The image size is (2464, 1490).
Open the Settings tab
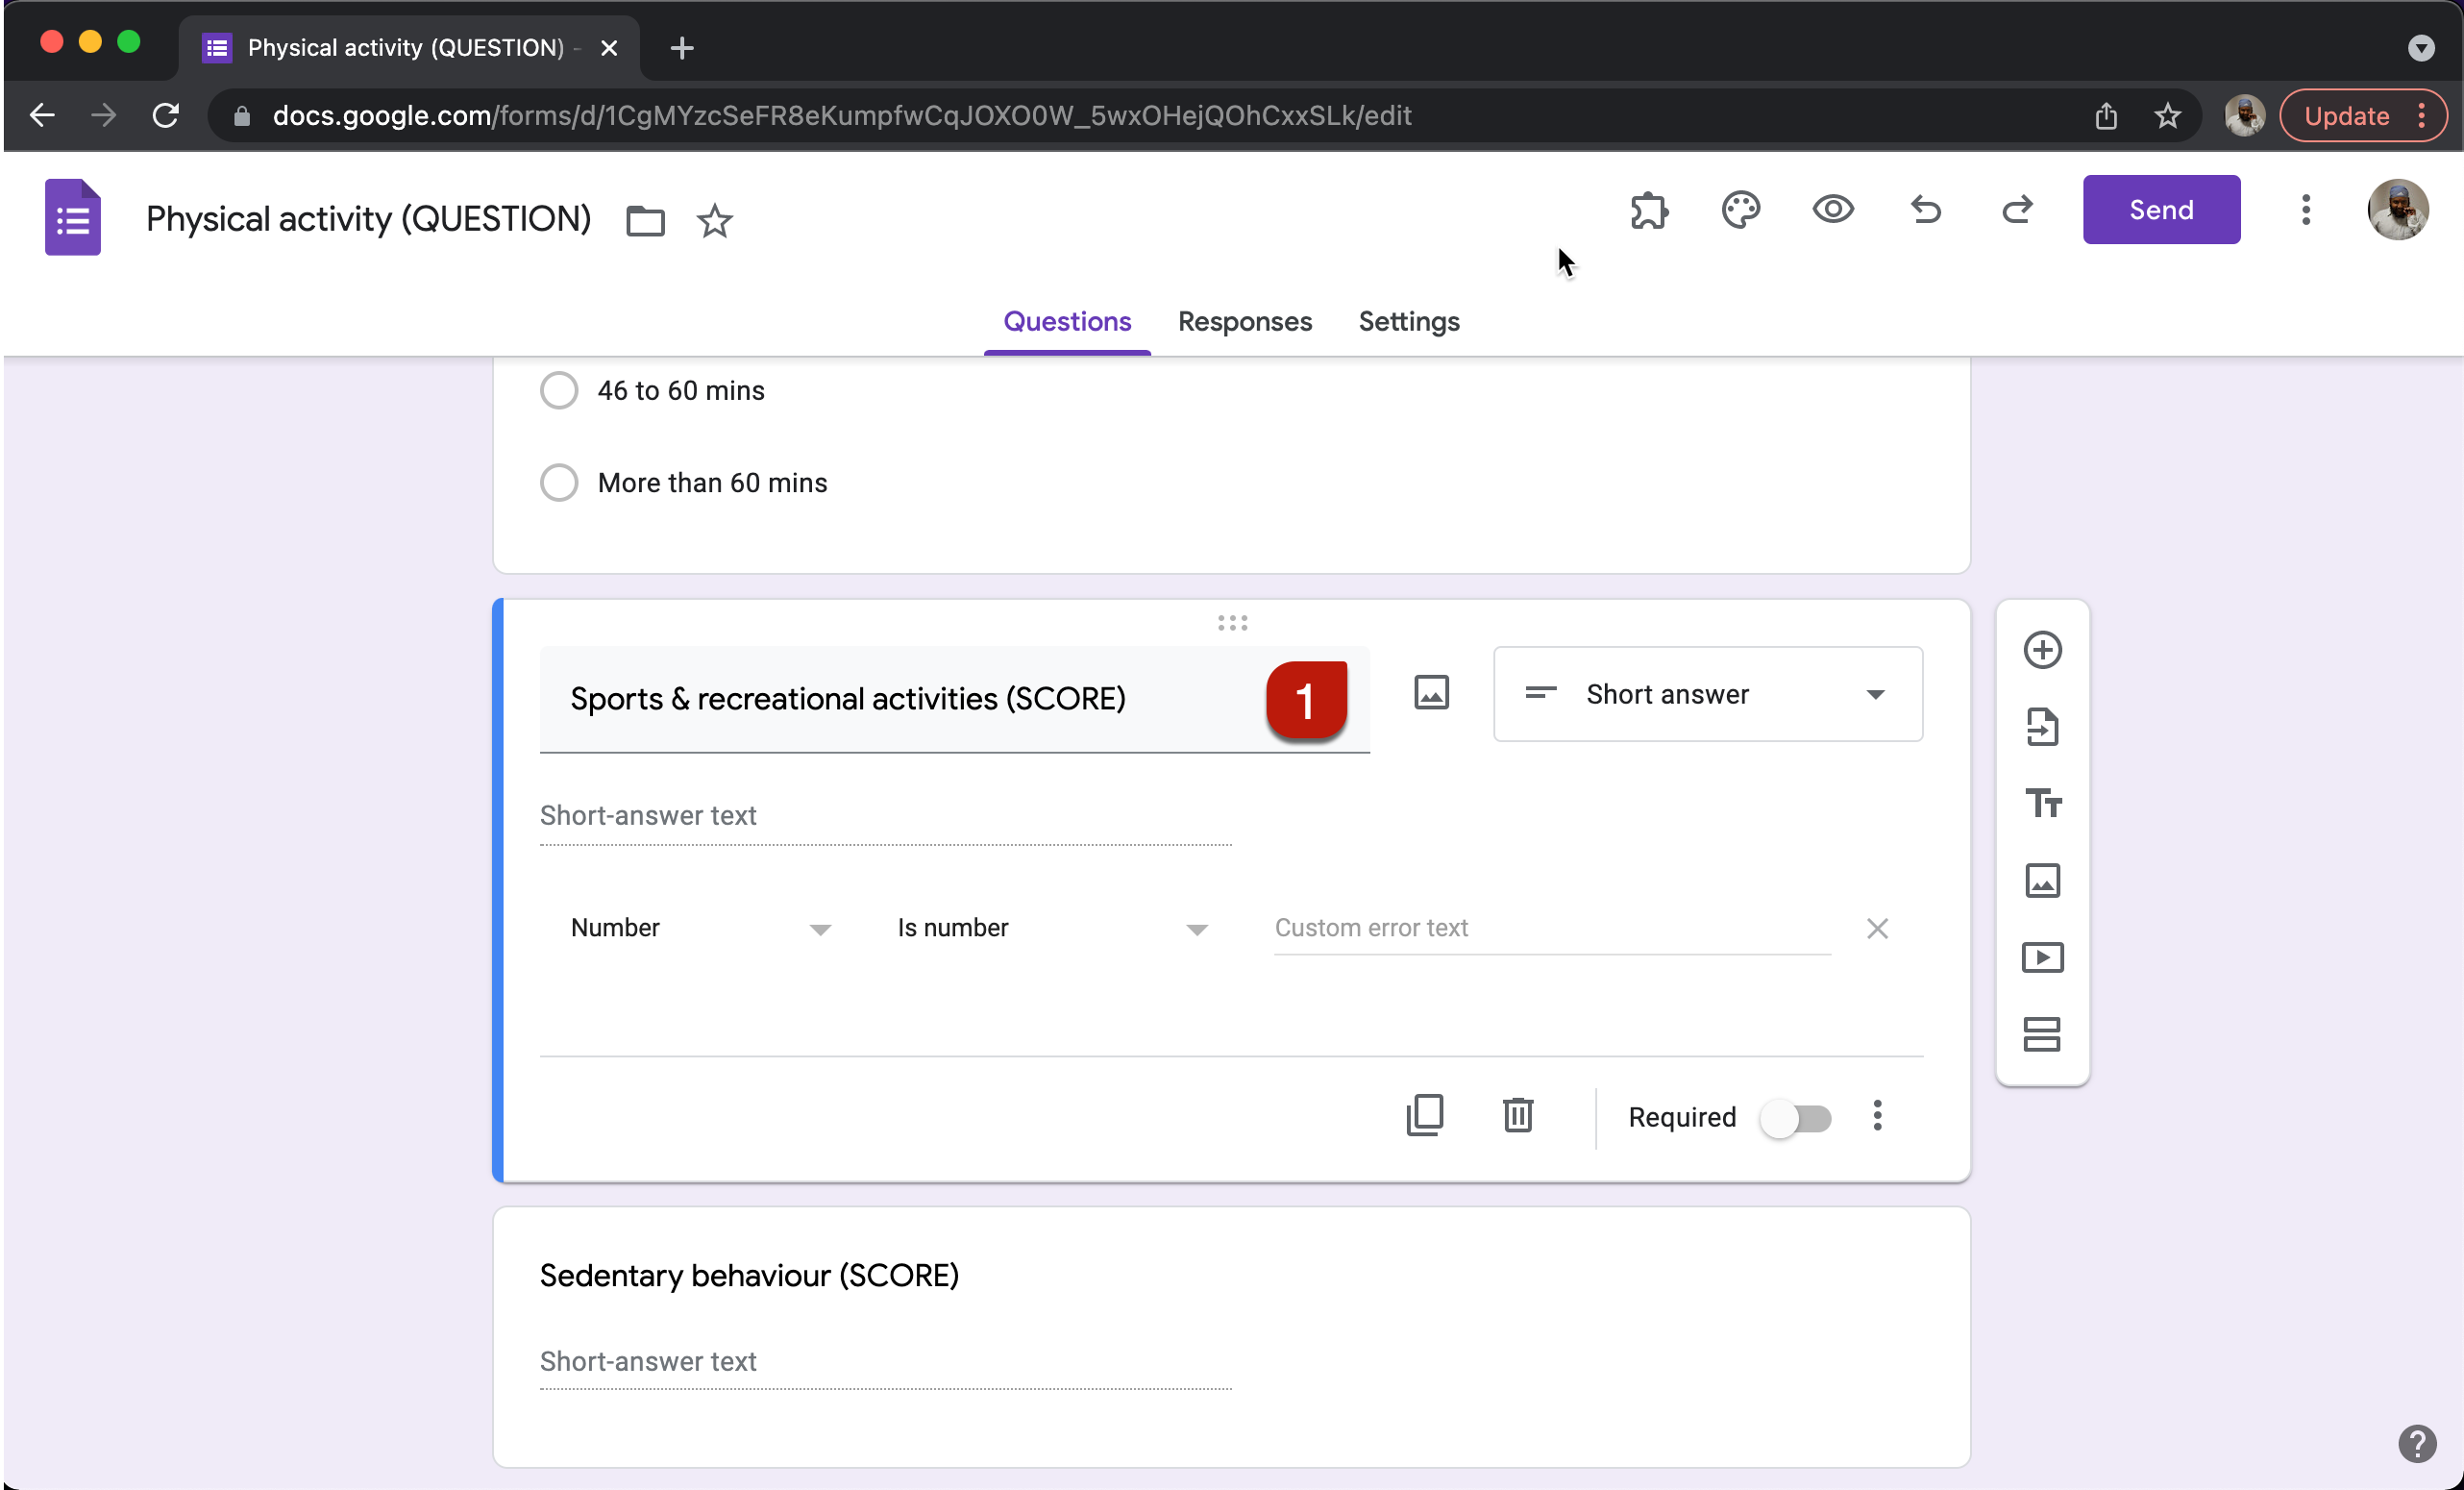(x=1410, y=322)
